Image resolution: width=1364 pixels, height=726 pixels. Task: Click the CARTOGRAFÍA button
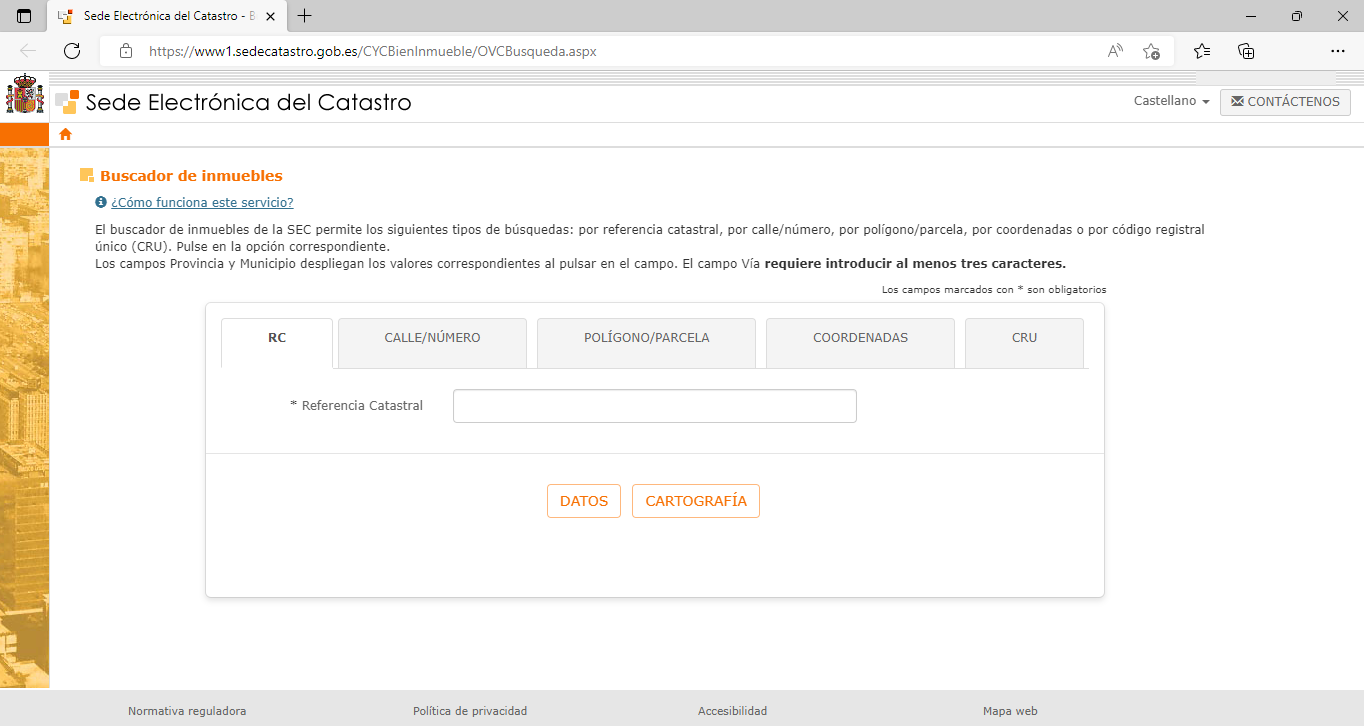coord(696,501)
